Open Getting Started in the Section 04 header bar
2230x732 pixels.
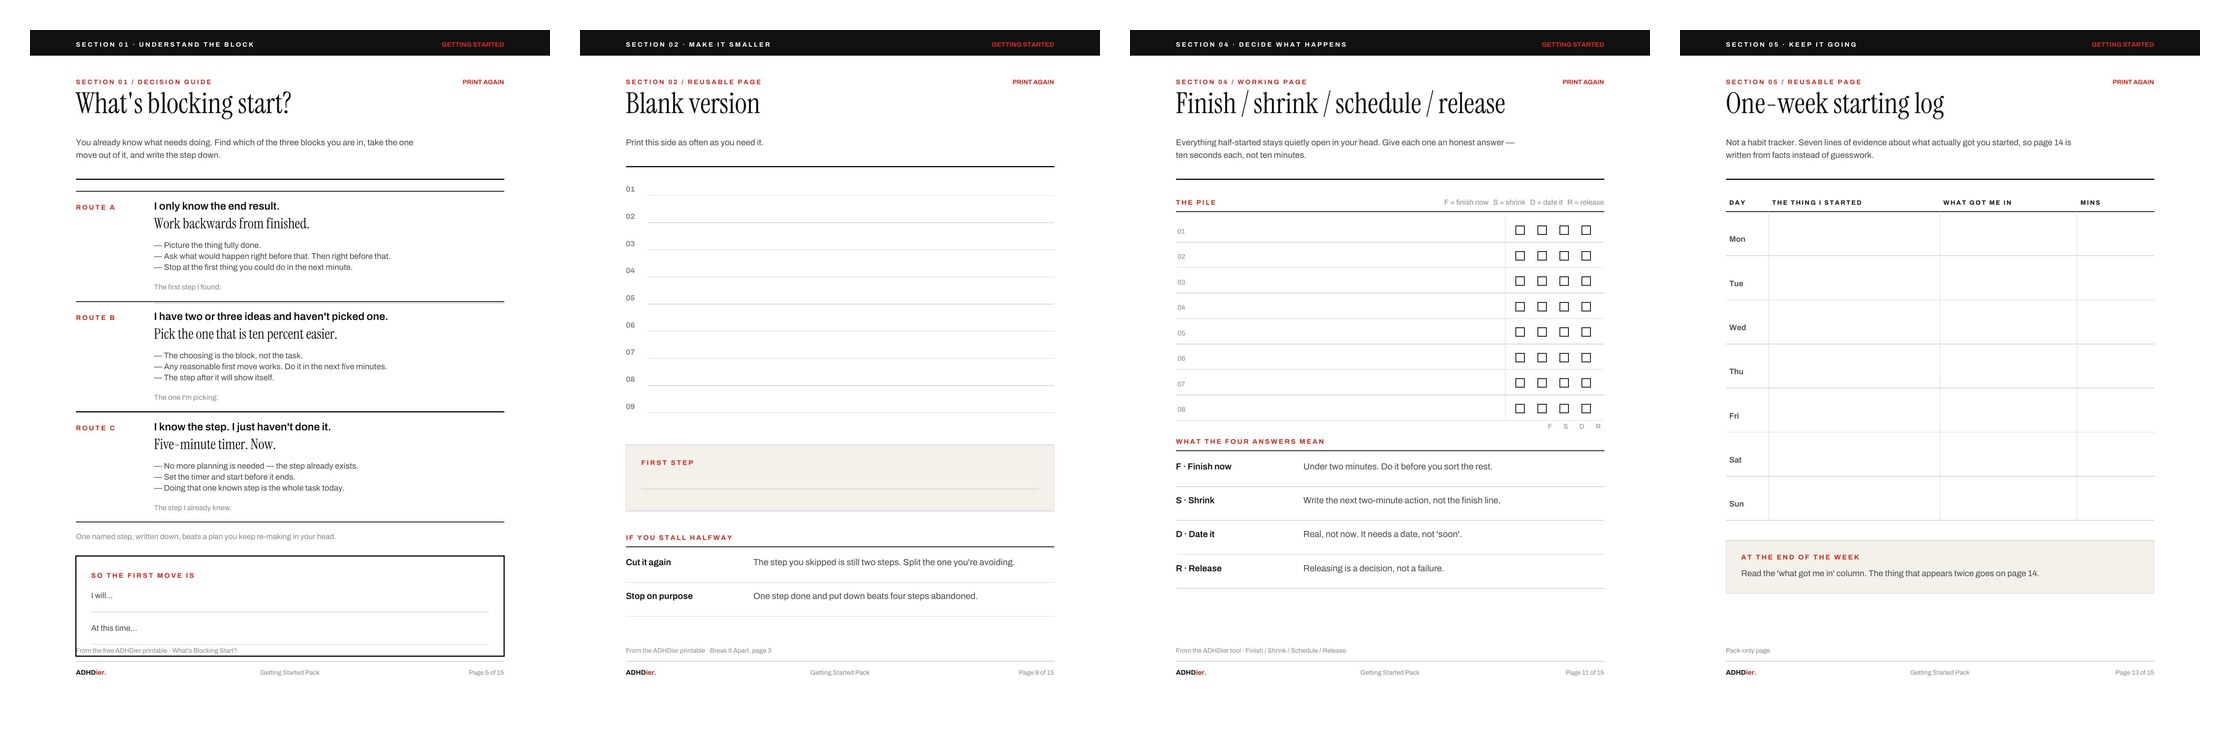point(1573,44)
